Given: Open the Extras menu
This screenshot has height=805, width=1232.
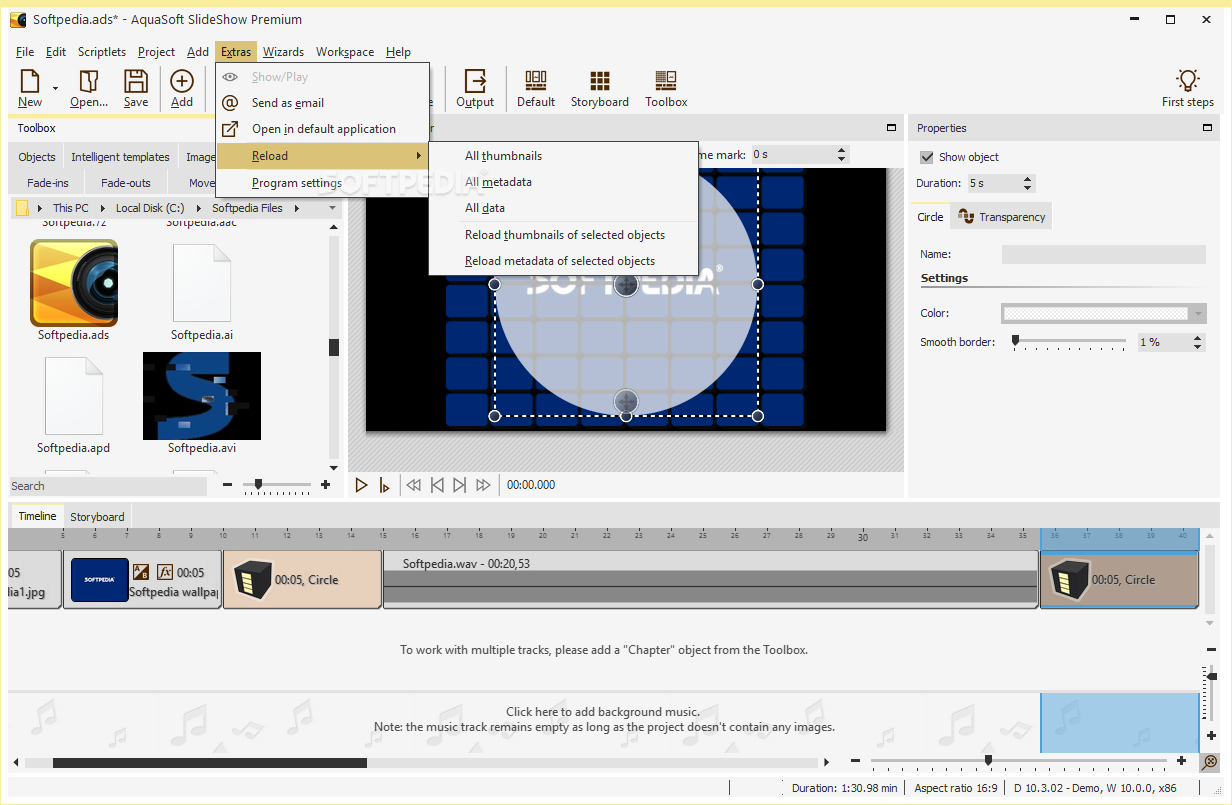Looking at the screenshot, I should [x=236, y=52].
